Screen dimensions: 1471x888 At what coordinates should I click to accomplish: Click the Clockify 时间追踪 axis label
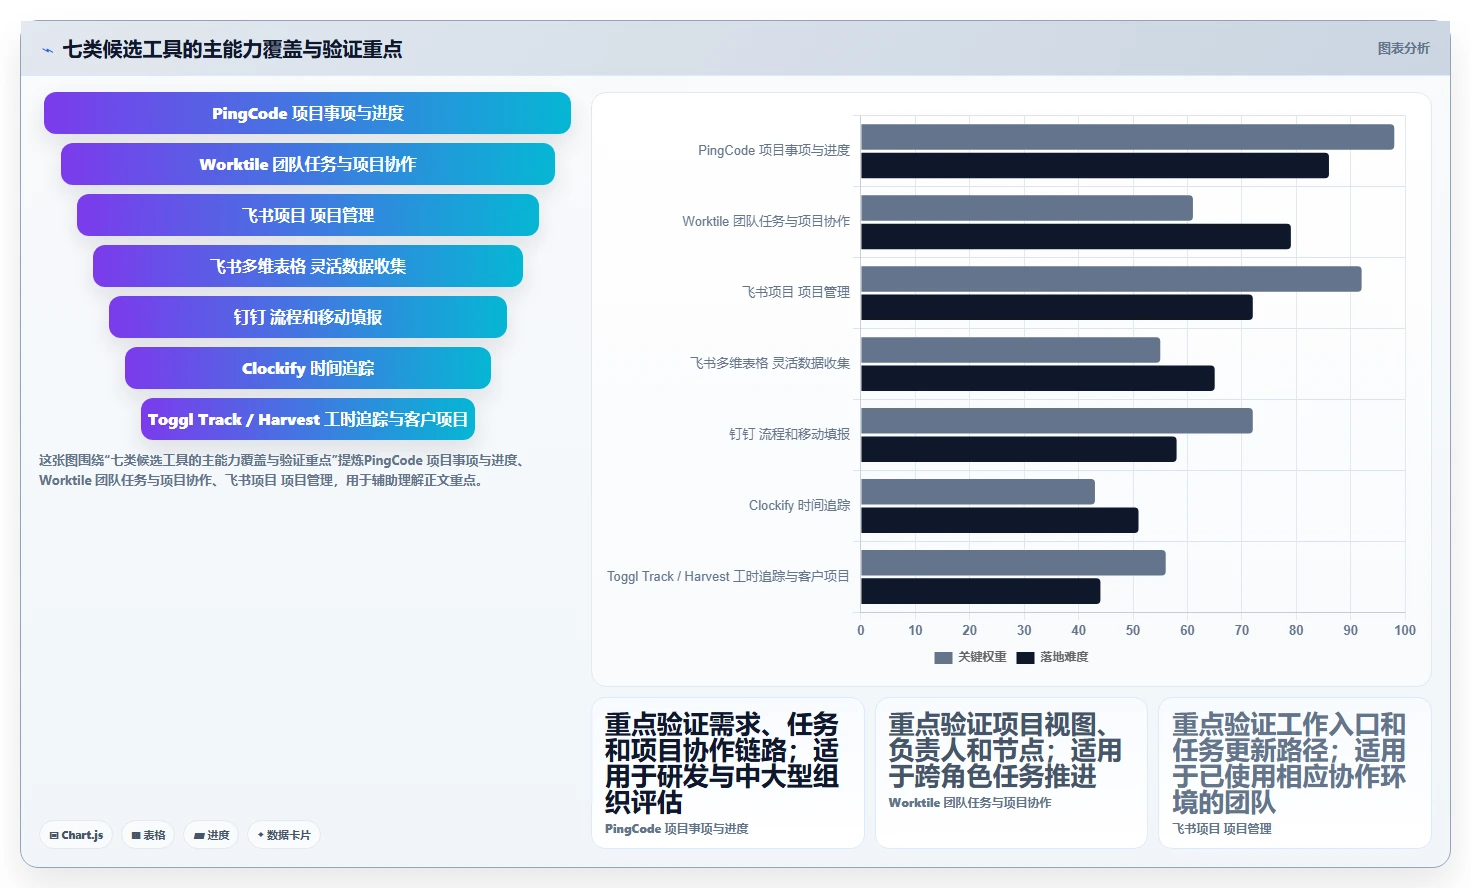click(799, 506)
